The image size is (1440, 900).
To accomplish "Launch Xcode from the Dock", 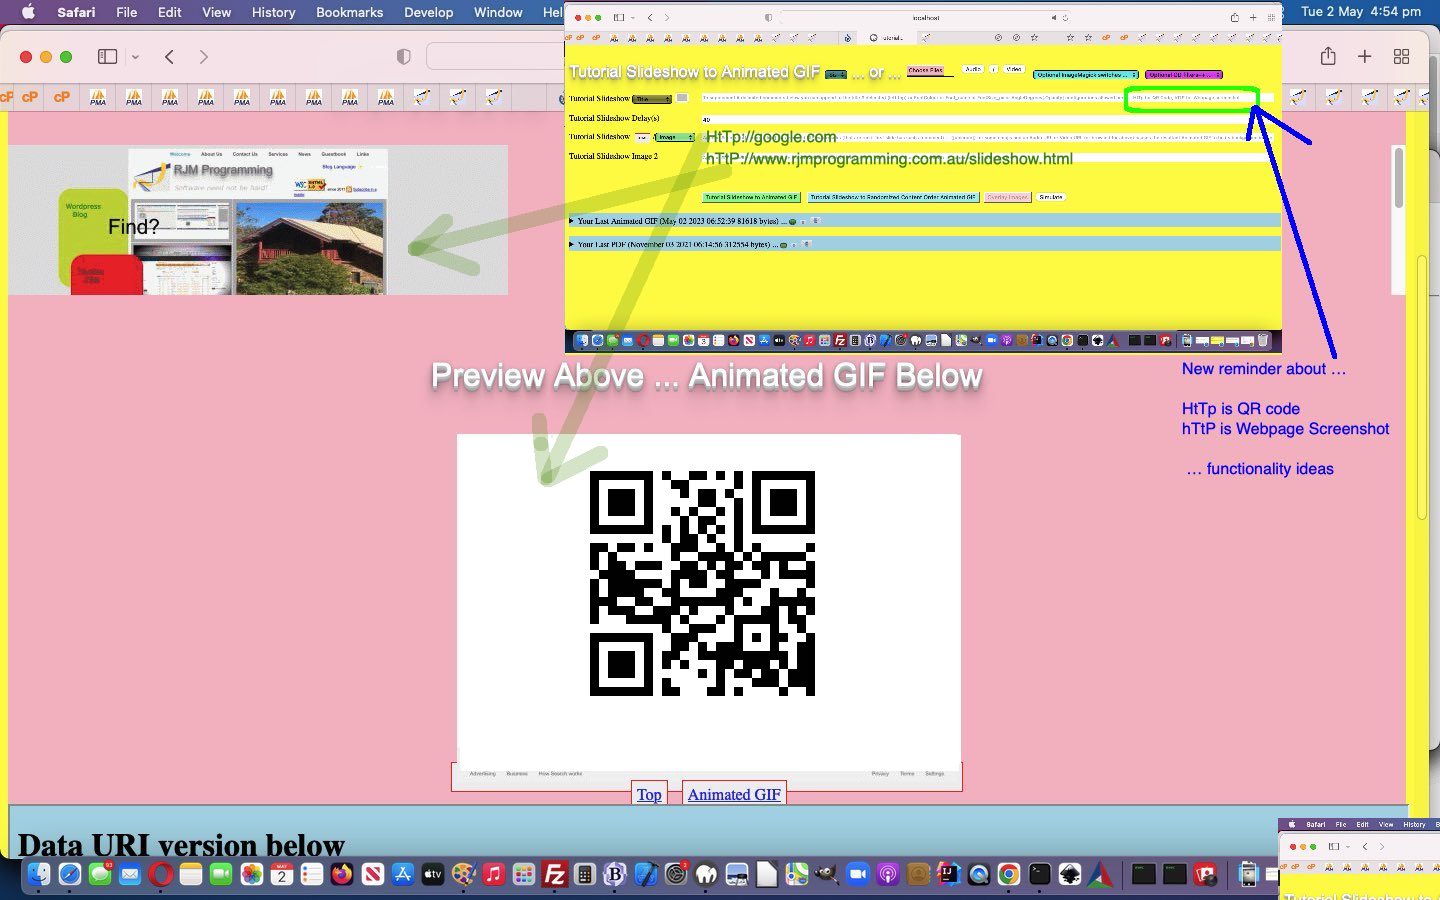I will [646, 874].
